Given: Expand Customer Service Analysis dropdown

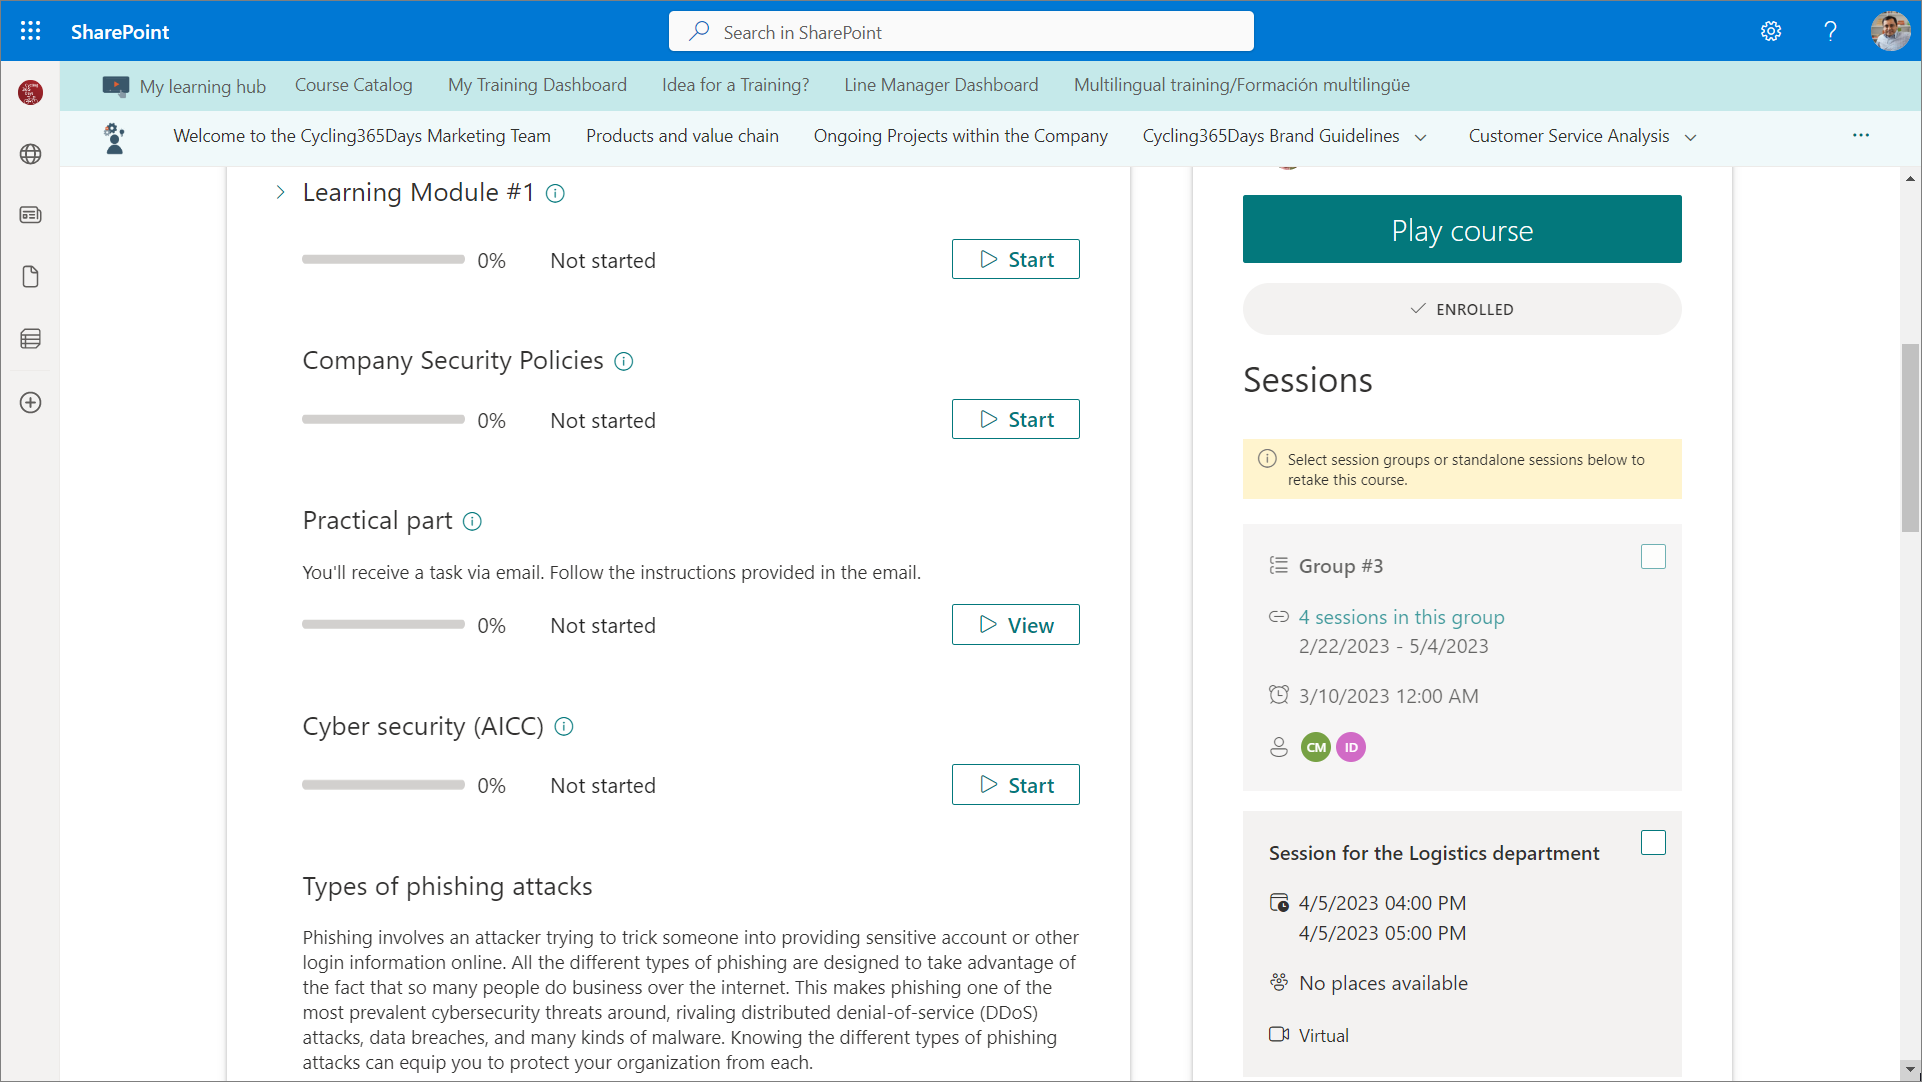Looking at the screenshot, I should pos(1690,137).
